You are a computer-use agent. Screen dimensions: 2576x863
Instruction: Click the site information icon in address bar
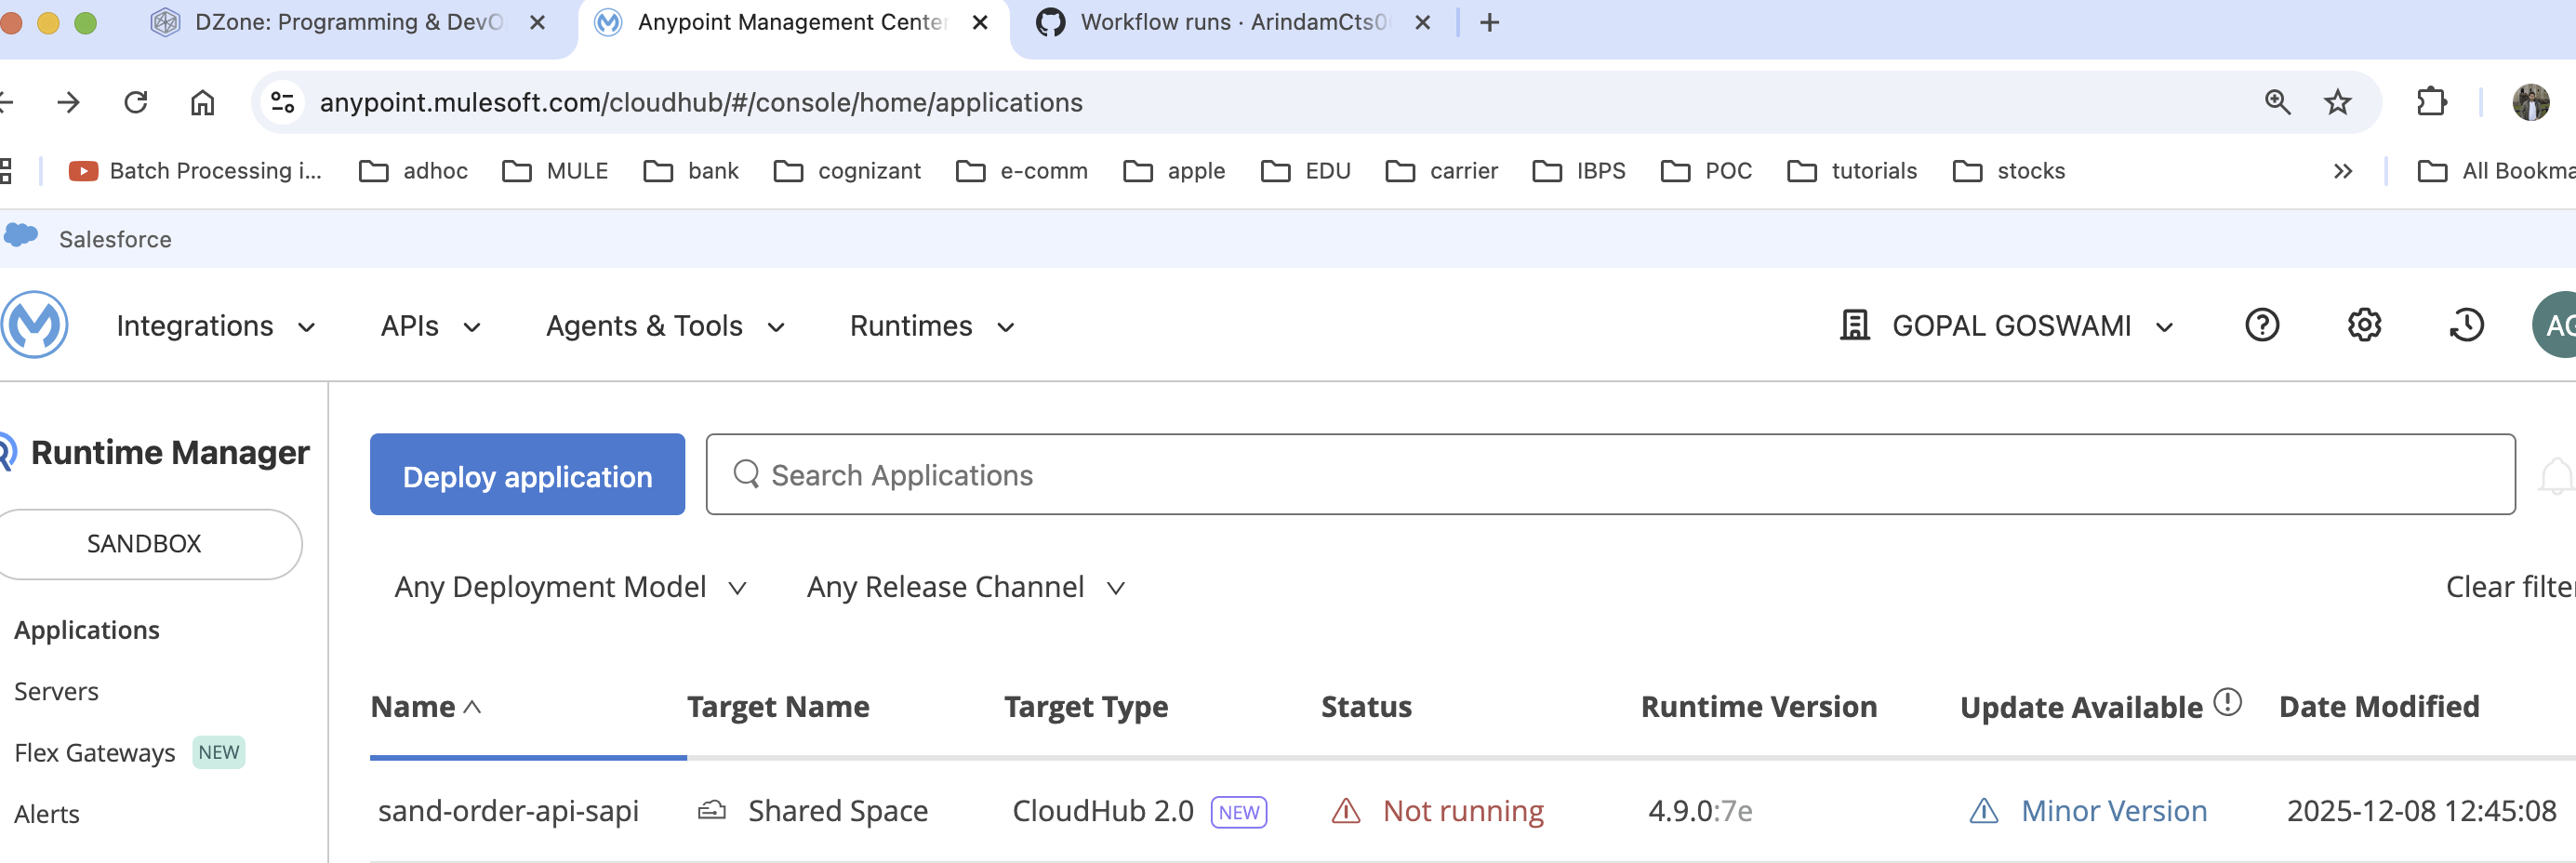pos(283,102)
